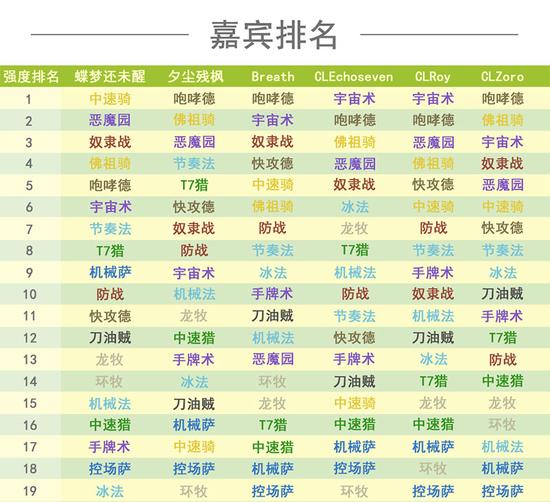Click 手牌术 in CLRoy's rank 9 row

coord(433,272)
